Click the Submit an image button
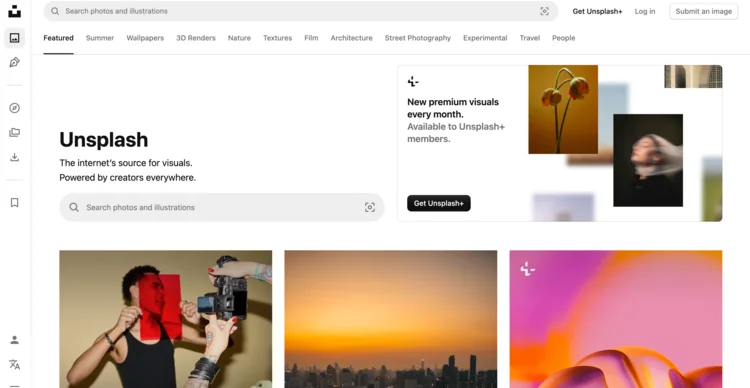This screenshot has height=388, width=750. 704,11
